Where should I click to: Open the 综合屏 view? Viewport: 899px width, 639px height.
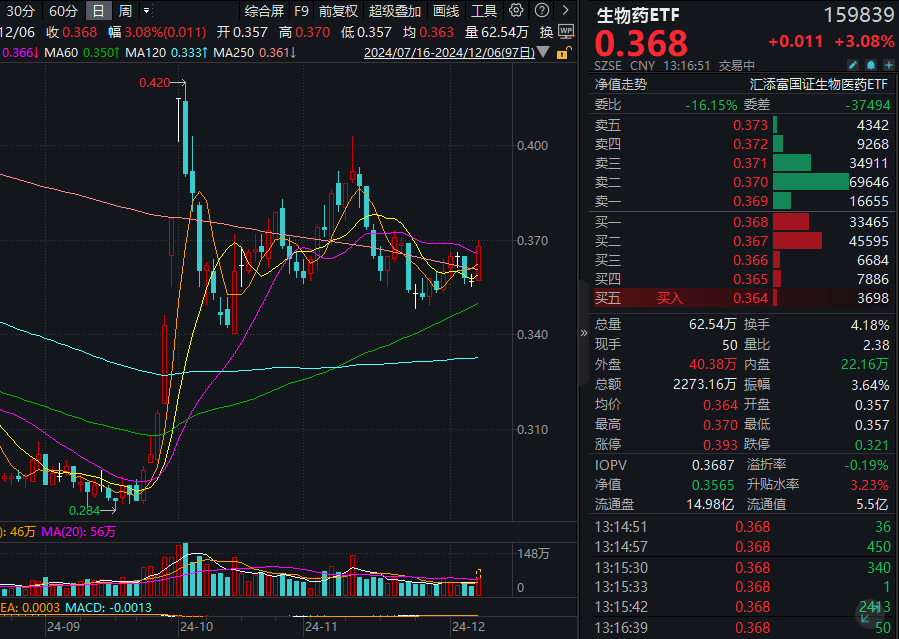pyautogui.click(x=264, y=11)
